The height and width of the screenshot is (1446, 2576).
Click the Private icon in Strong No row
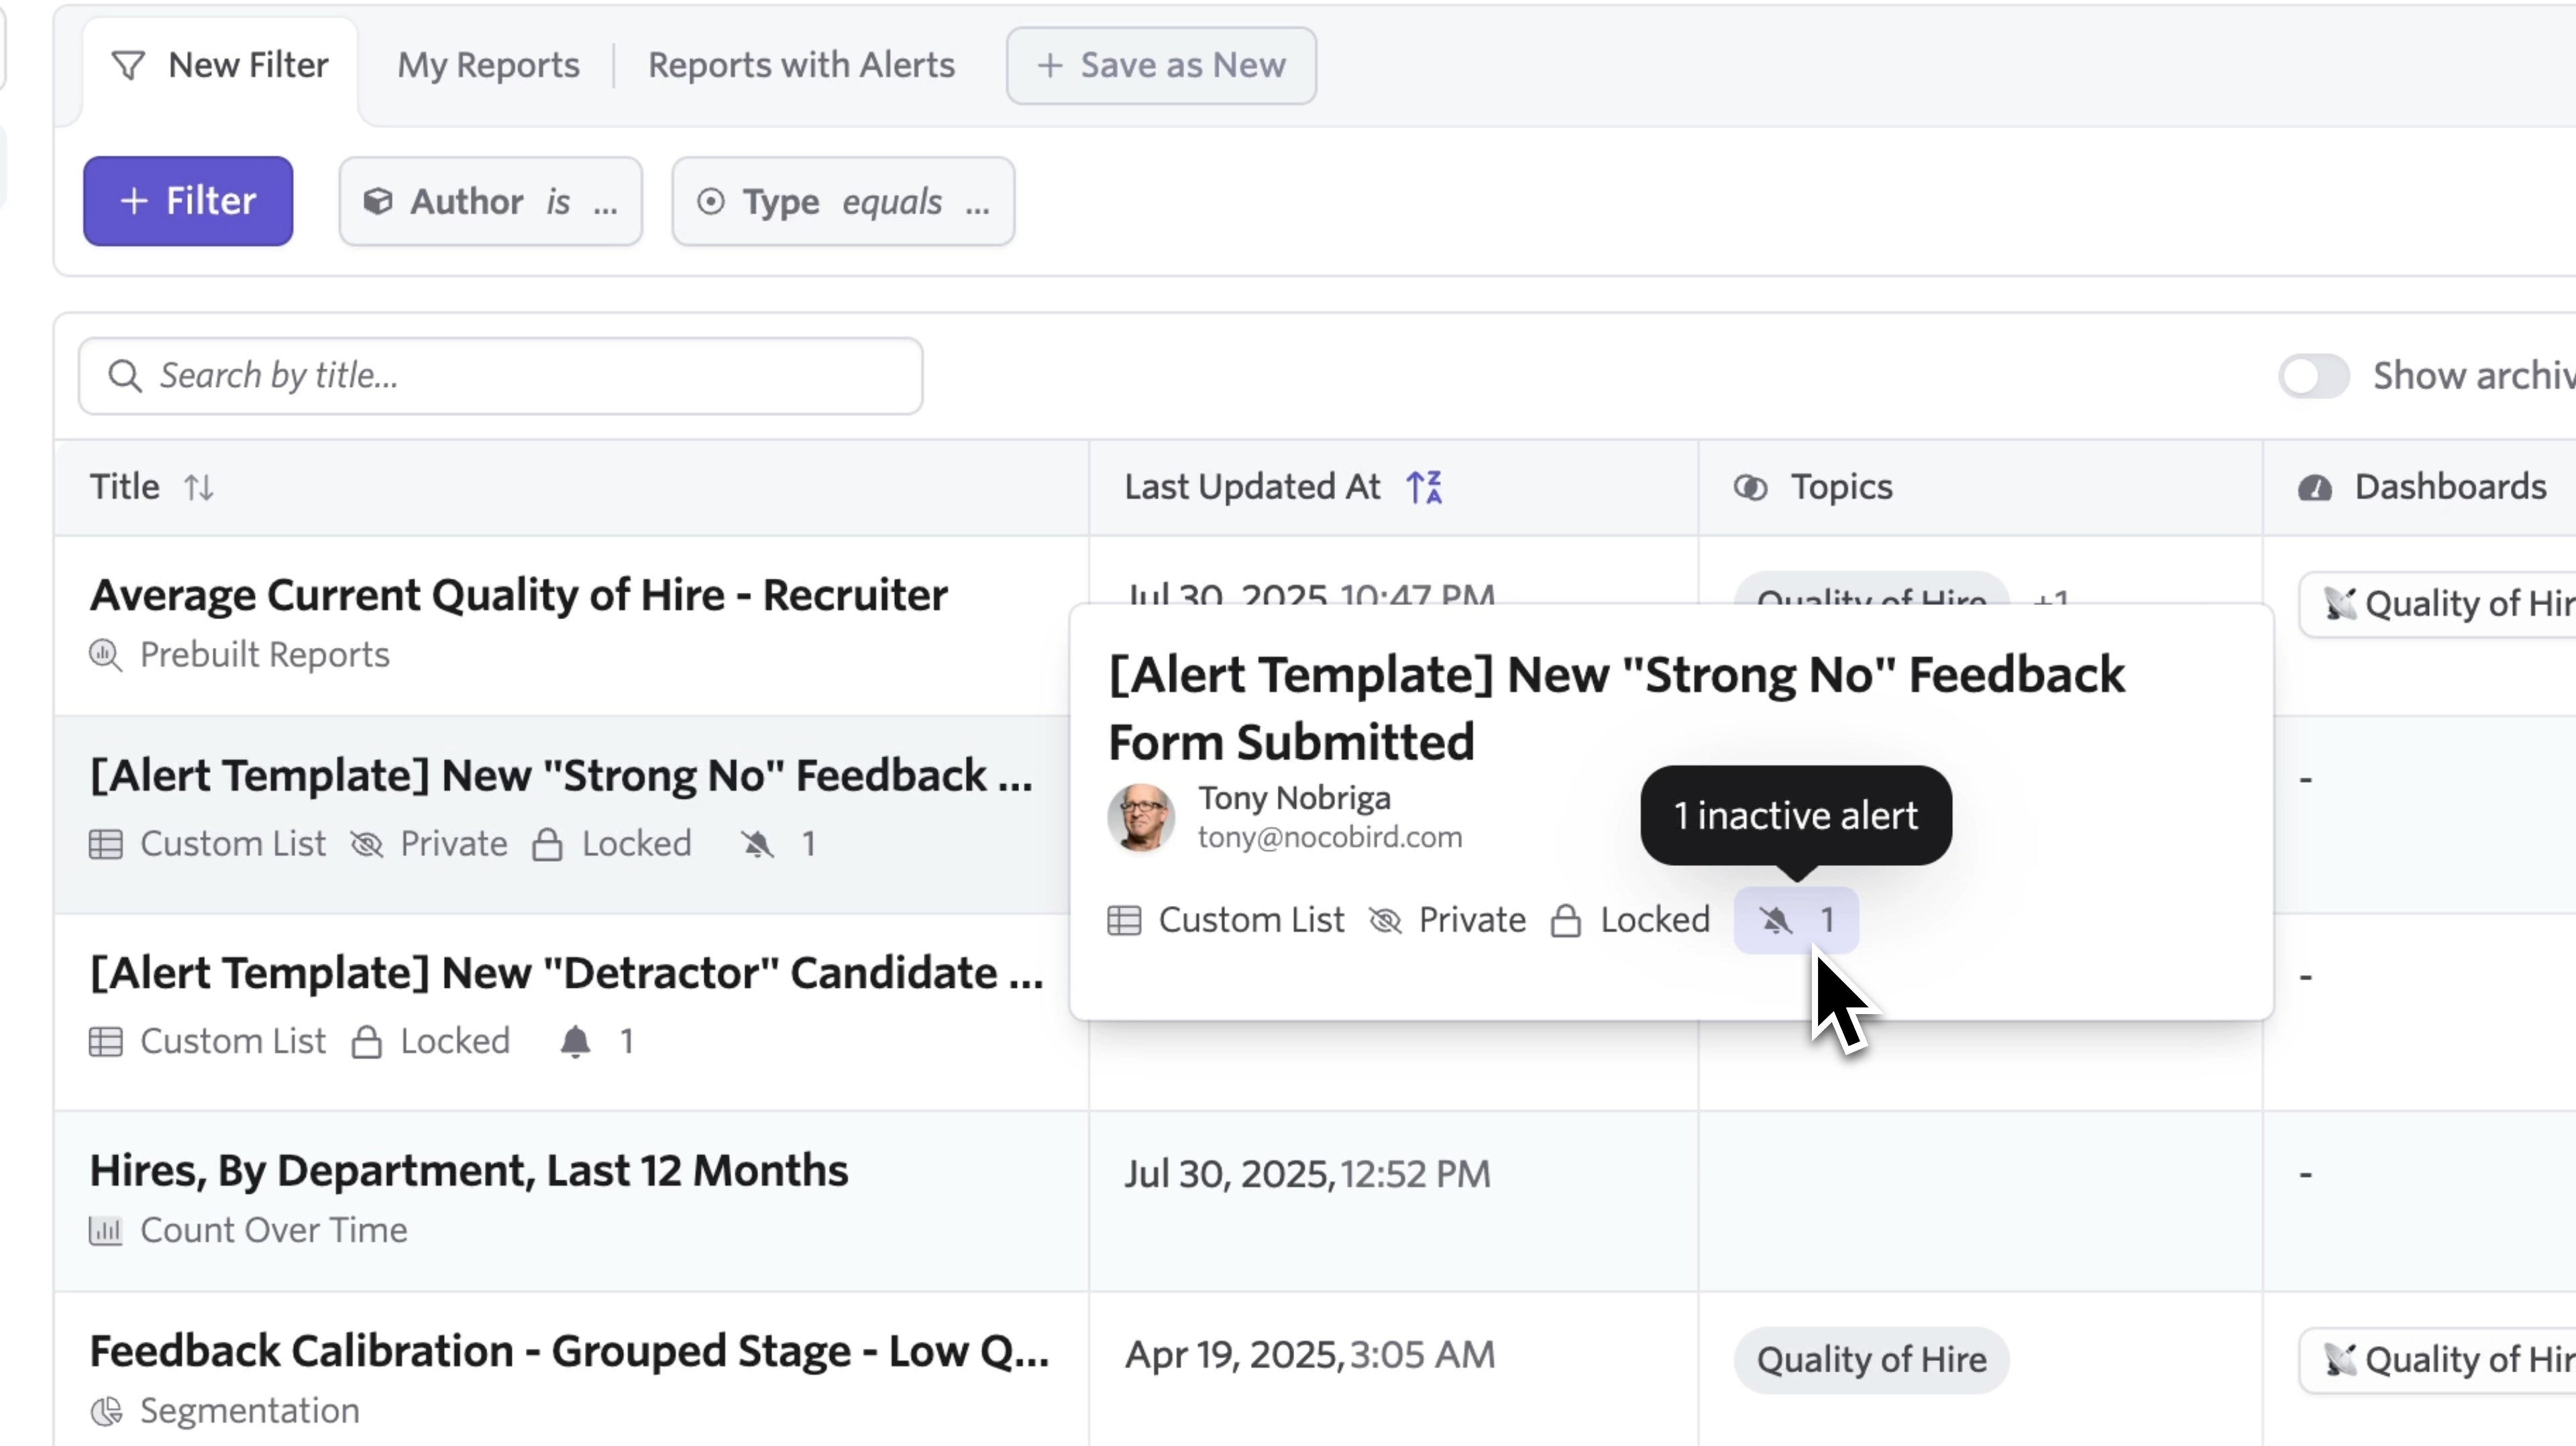[x=367, y=844]
